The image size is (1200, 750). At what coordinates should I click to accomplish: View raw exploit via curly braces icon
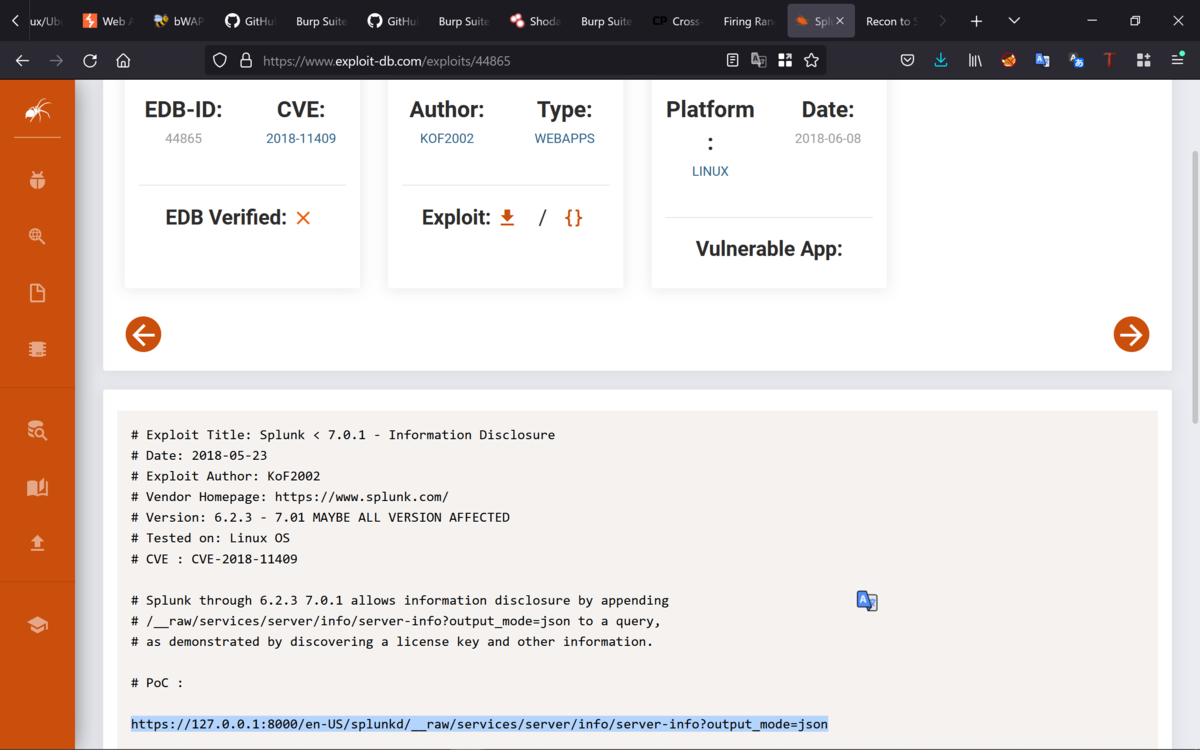pyautogui.click(x=573, y=217)
